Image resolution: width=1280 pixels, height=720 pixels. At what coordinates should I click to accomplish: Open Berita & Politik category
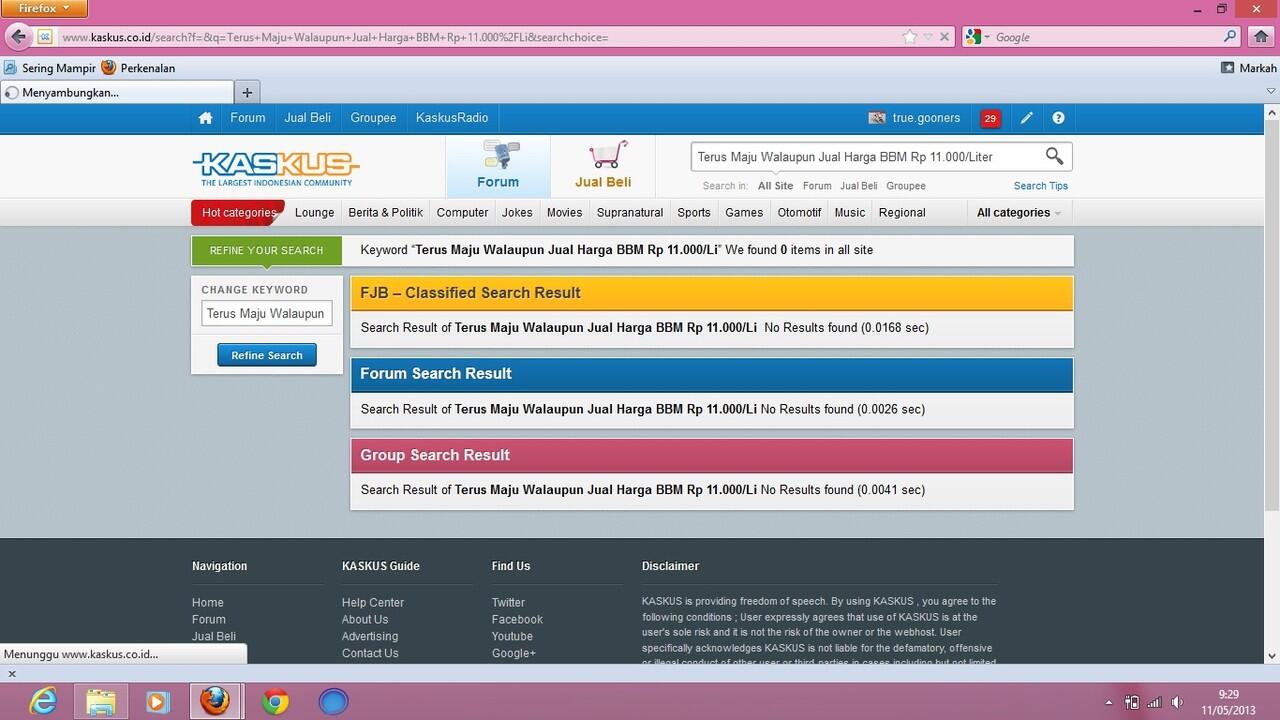click(x=385, y=212)
